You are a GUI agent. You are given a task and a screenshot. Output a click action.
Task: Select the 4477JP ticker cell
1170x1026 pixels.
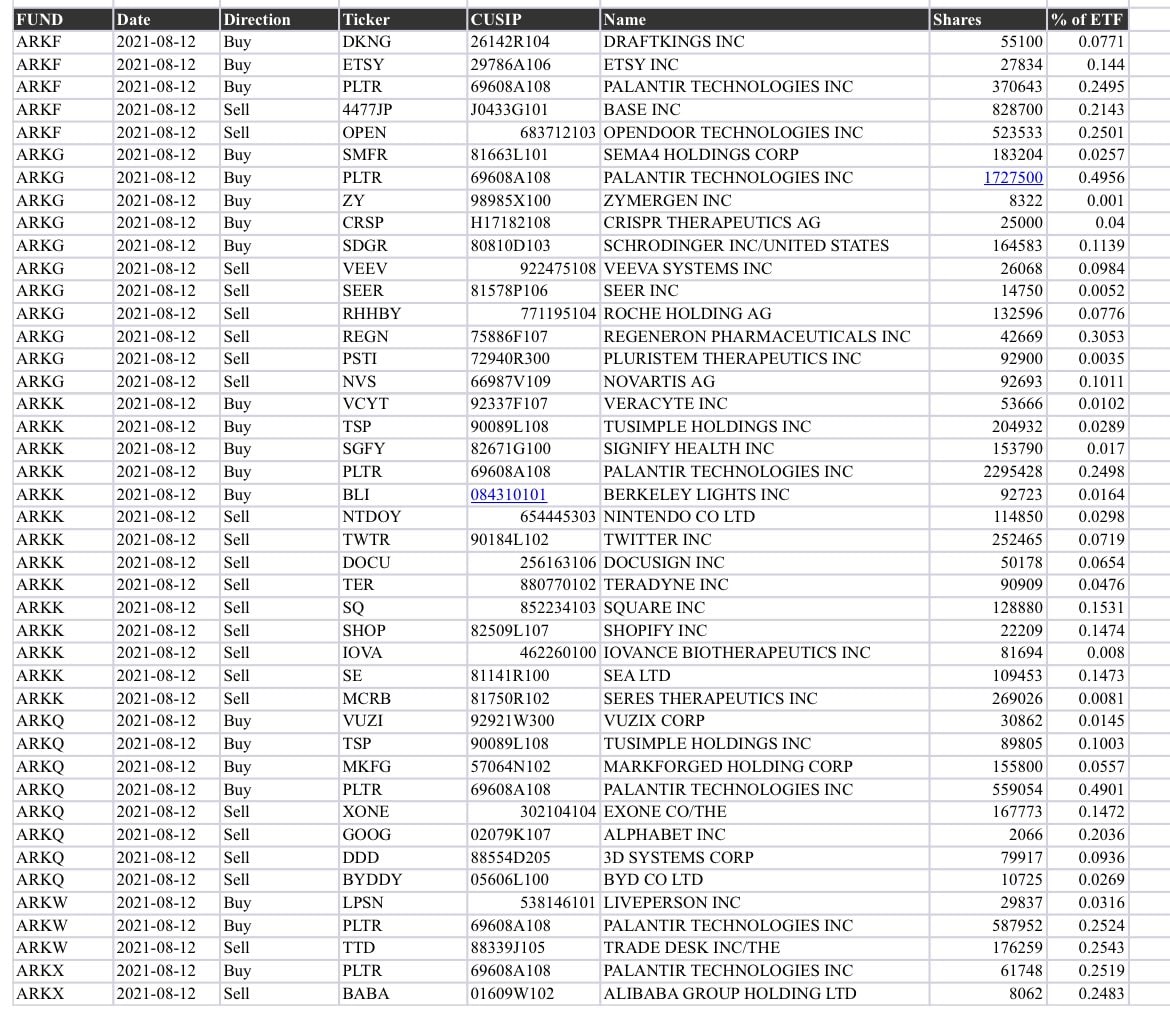[403, 110]
